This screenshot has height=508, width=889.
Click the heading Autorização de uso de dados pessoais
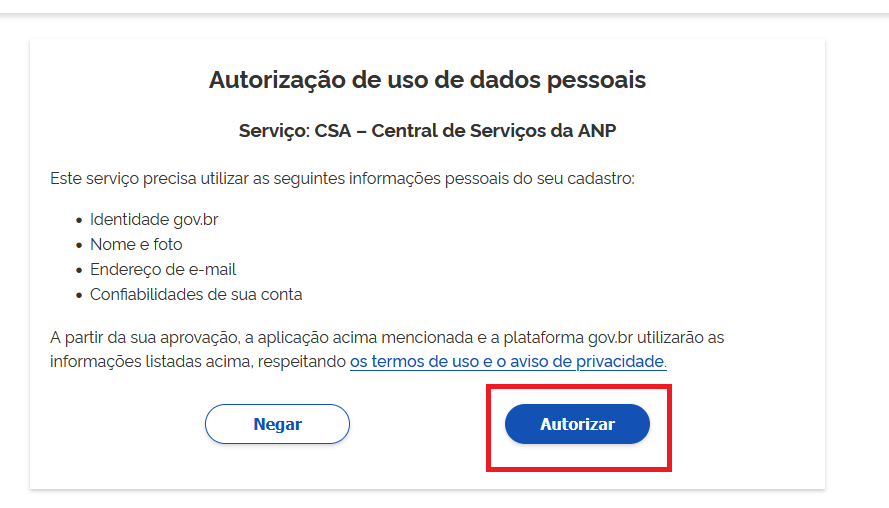pyautogui.click(x=427, y=80)
